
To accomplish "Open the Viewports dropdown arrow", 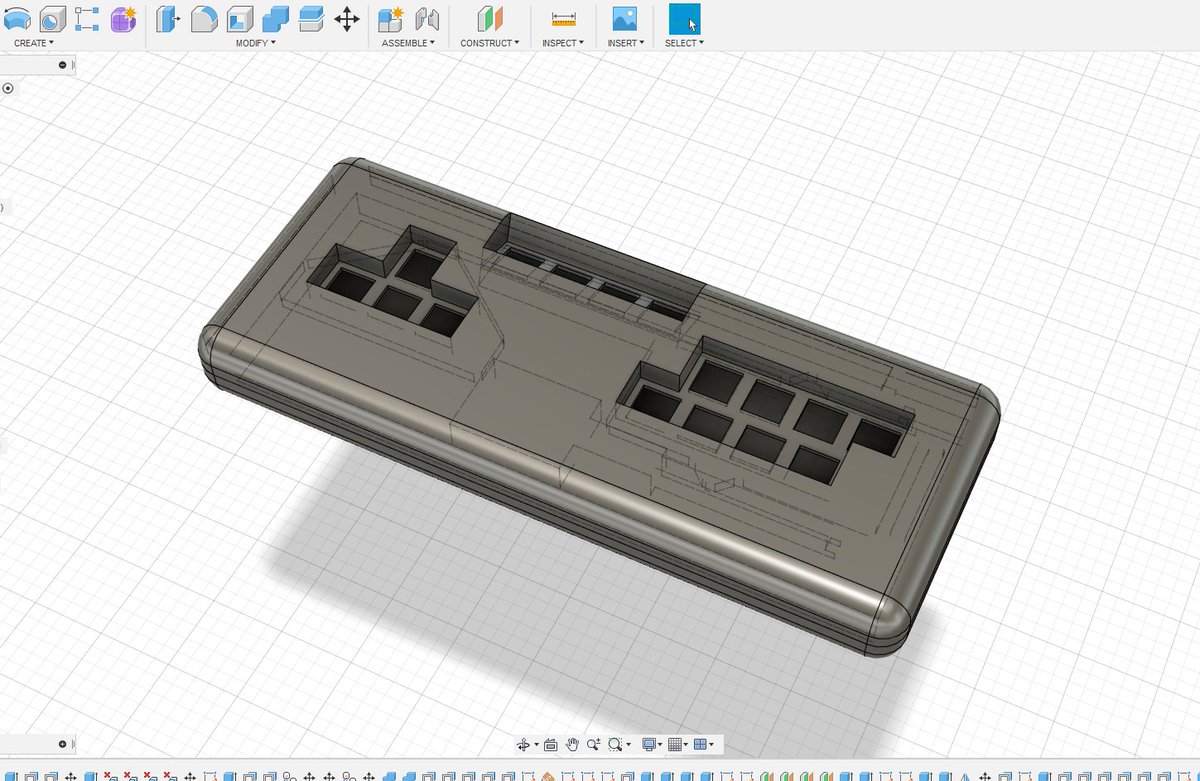I will (x=711, y=745).
